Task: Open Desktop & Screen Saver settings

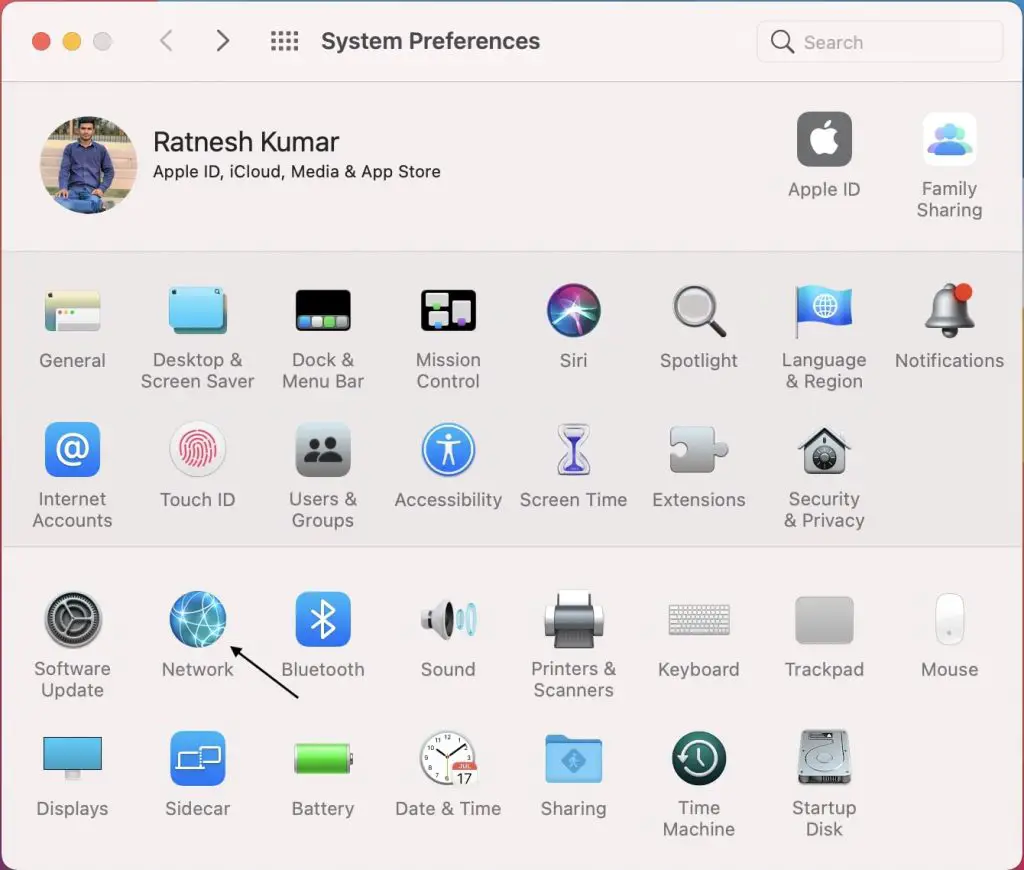Action: pos(197,310)
